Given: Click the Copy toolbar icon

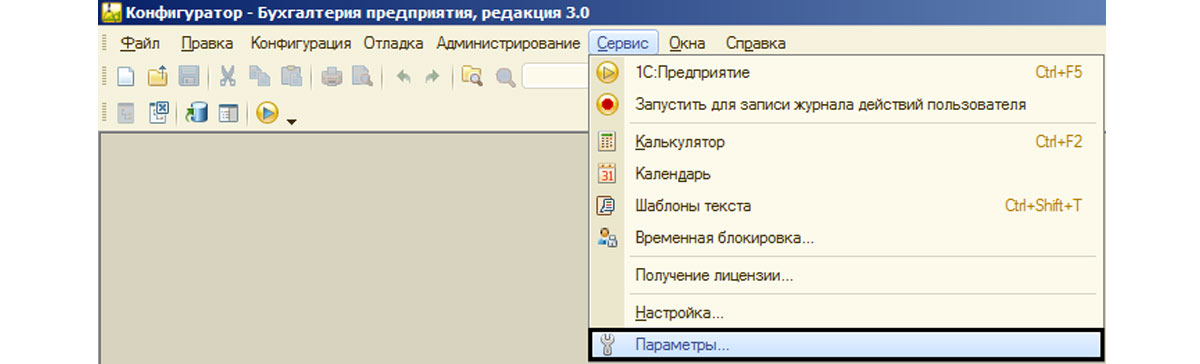Looking at the screenshot, I should pyautogui.click(x=259, y=76).
